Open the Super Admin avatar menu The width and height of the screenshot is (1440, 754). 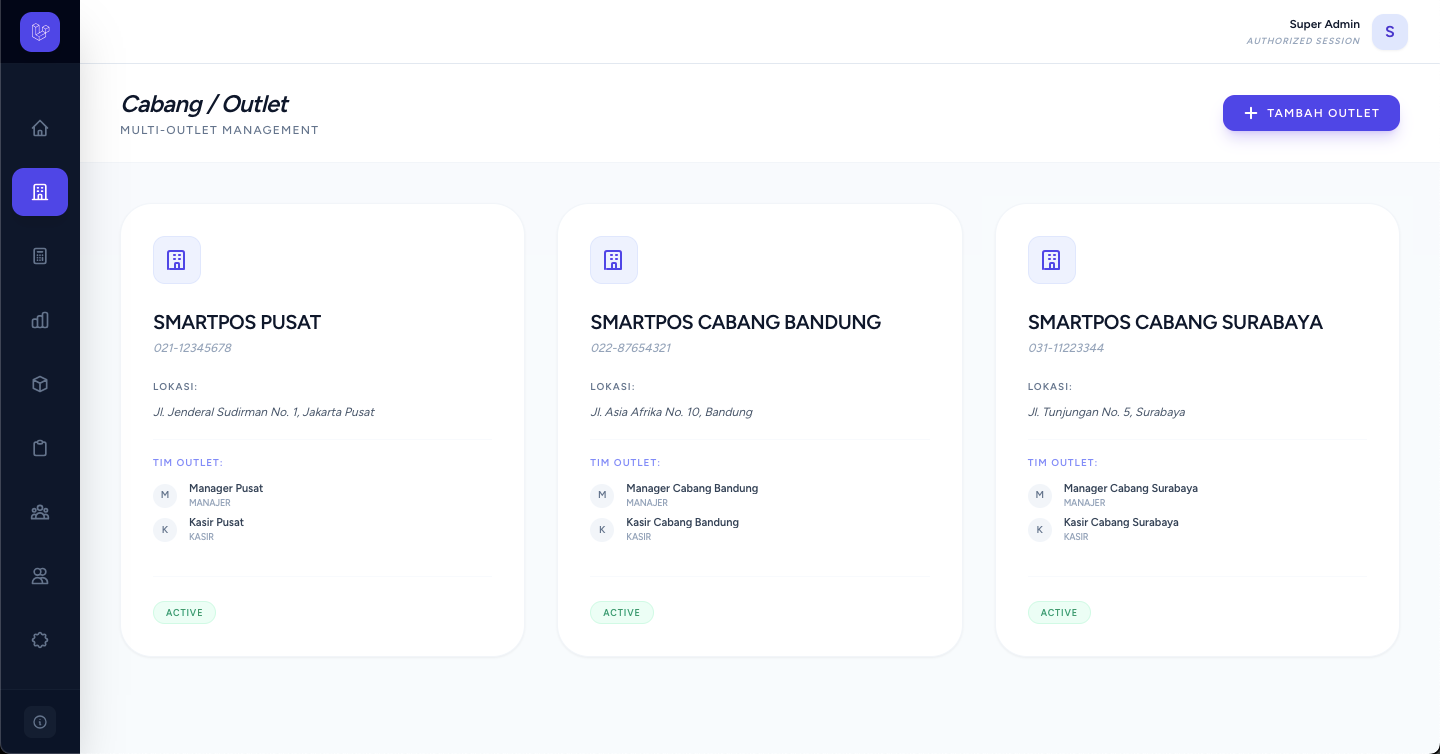point(1390,32)
